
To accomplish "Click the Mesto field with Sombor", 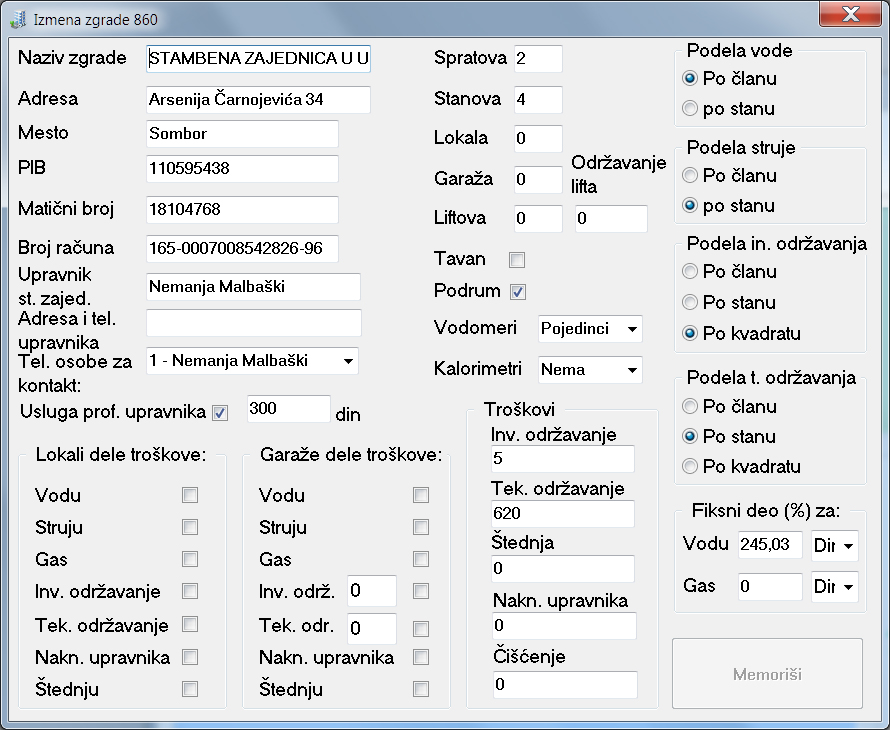I will click(242, 134).
